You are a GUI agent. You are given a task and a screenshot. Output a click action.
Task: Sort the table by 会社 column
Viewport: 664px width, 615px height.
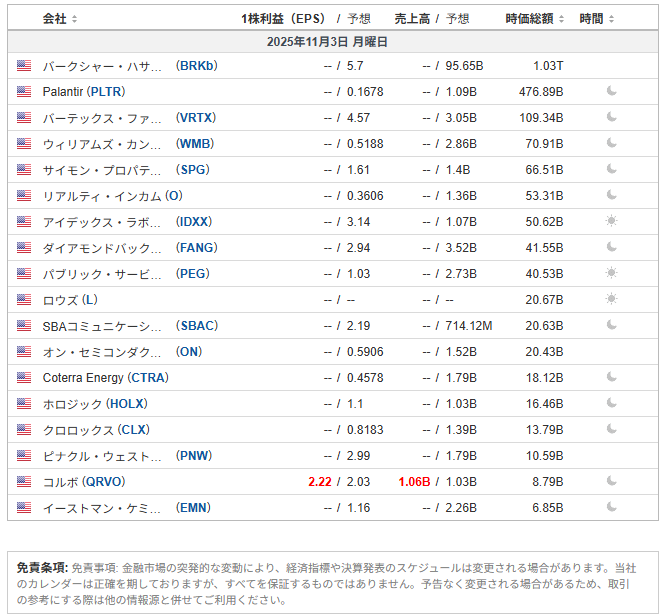click(x=59, y=19)
